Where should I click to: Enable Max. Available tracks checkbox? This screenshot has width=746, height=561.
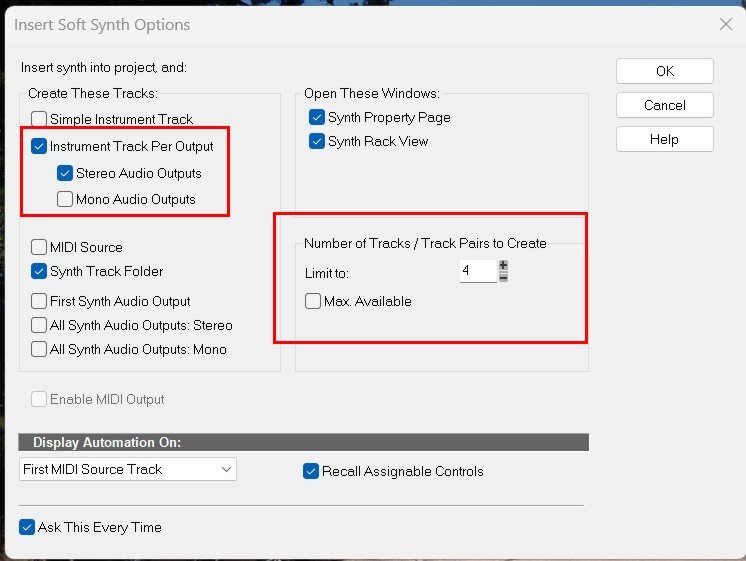(x=314, y=301)
